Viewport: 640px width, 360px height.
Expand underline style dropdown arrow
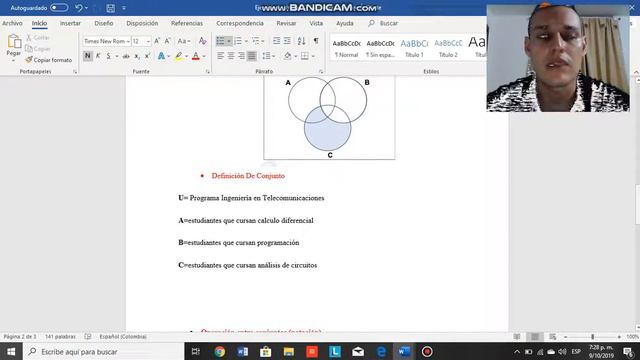click(117, 56)
